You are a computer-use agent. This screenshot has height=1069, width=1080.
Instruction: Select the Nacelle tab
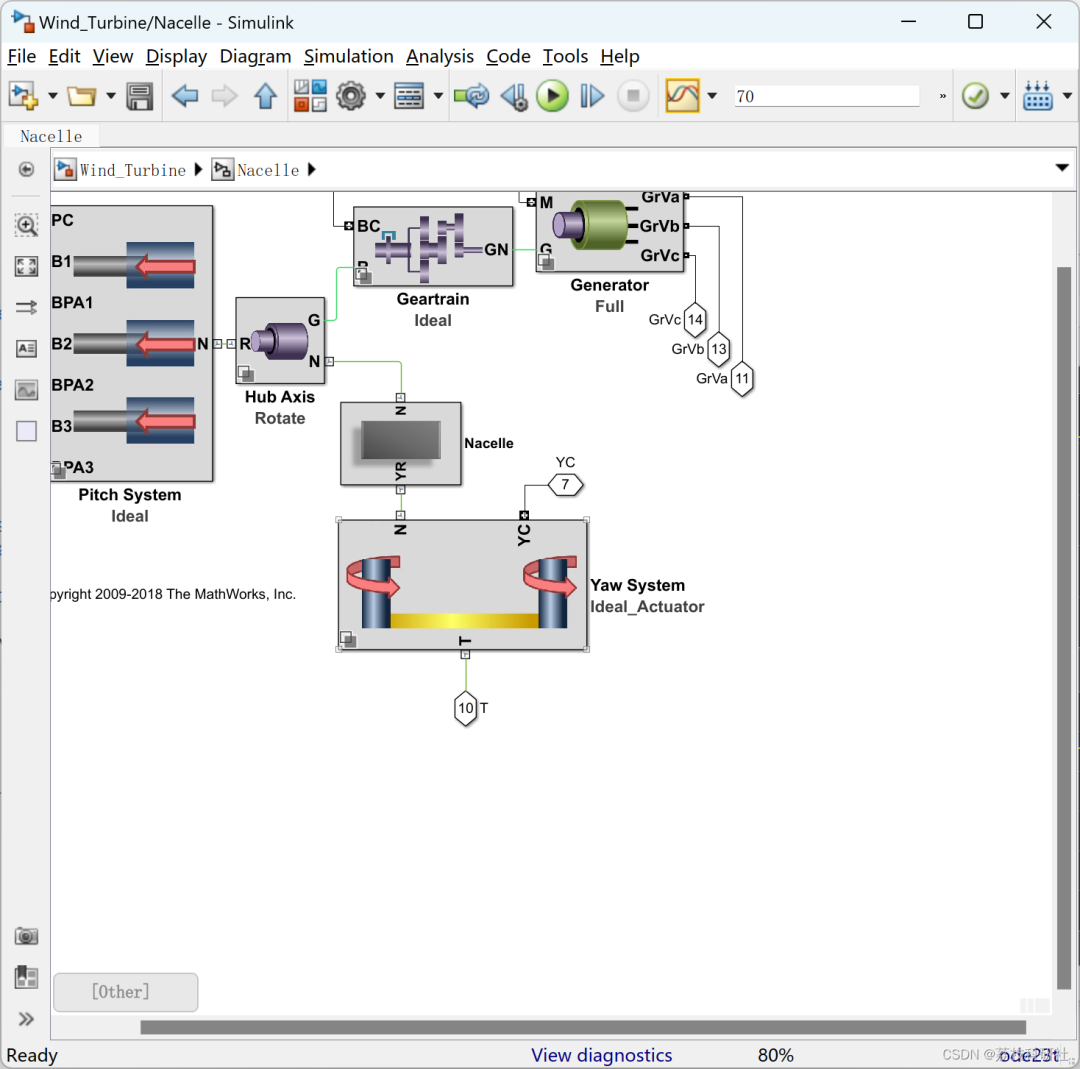click(x=51, y=136)
